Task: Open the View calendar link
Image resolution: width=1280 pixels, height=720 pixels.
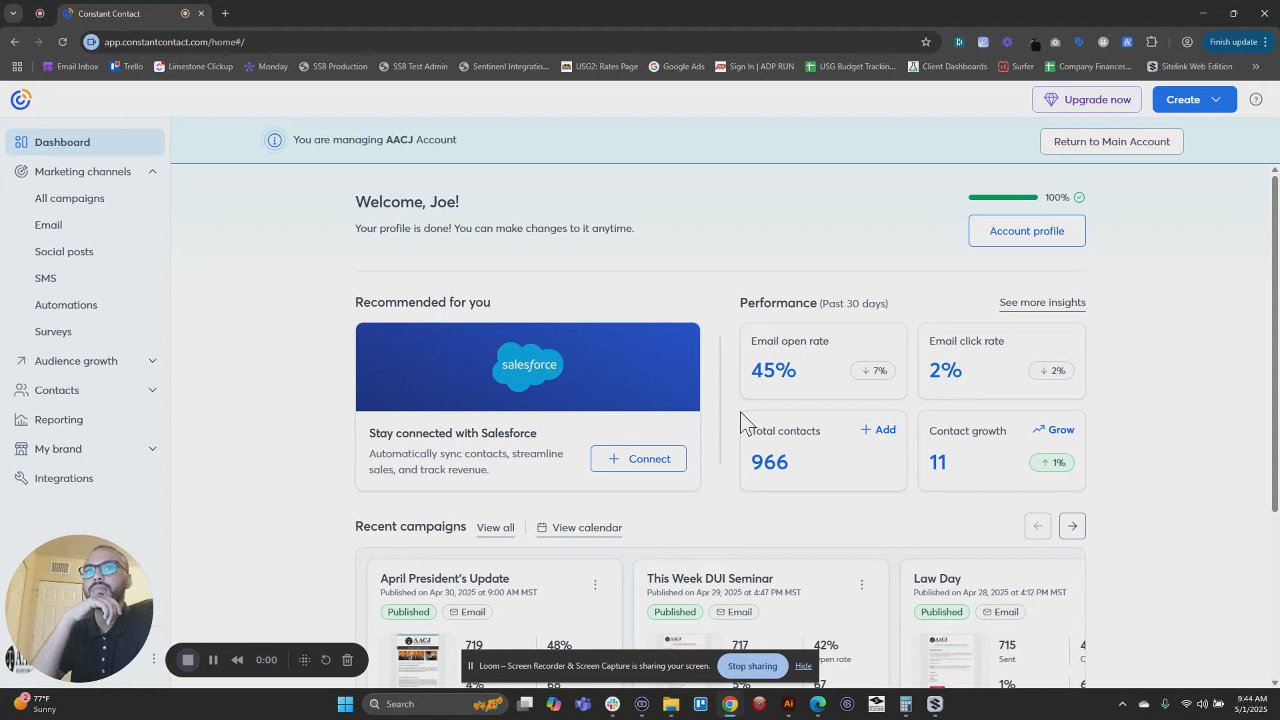Action: click(579, 528)
